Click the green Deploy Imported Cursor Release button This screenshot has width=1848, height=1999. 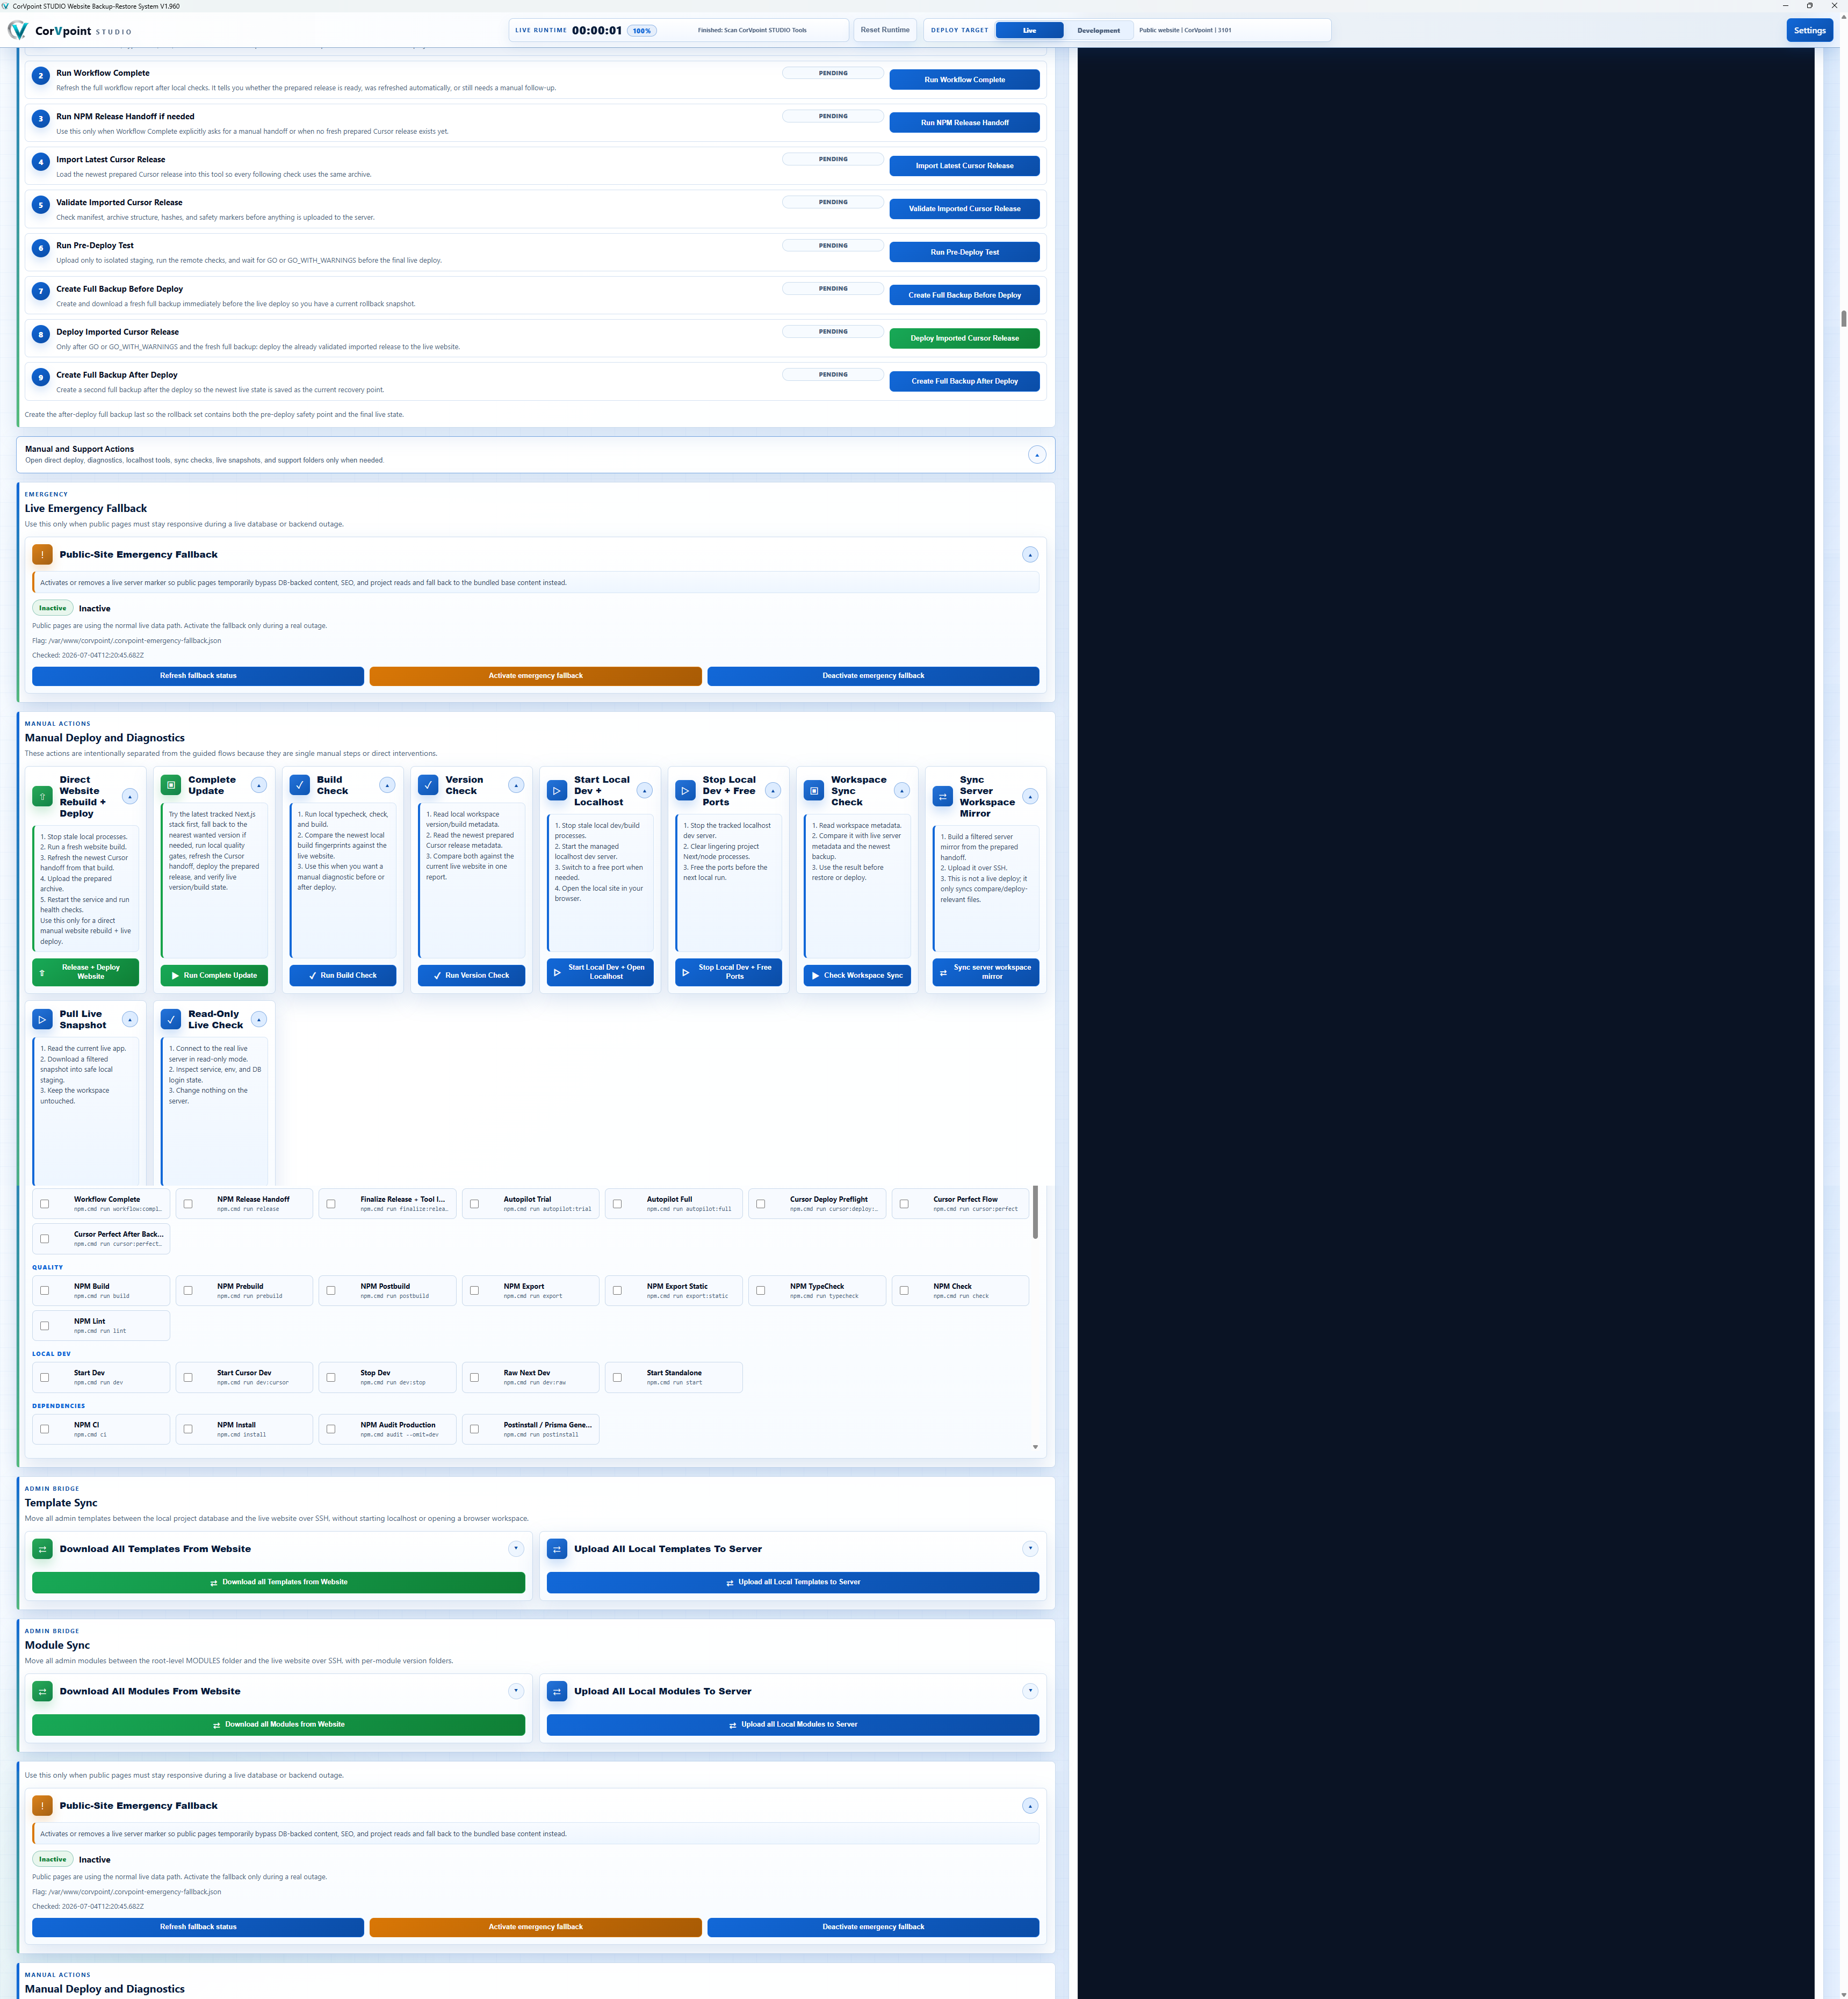coord(964,338)
